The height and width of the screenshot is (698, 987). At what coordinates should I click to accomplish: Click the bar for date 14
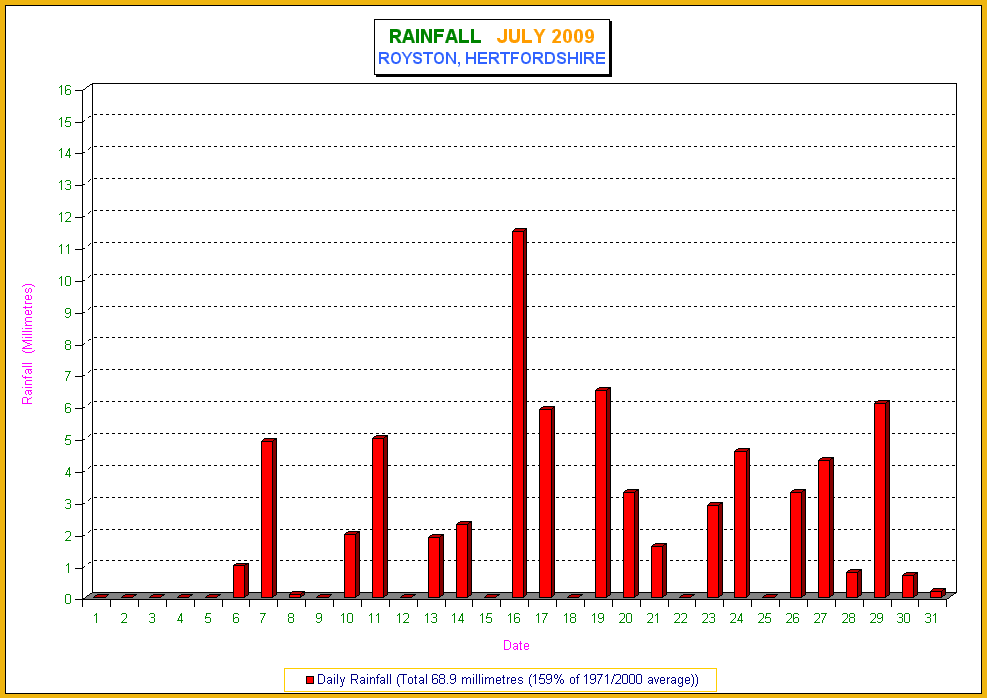(463, 560)
